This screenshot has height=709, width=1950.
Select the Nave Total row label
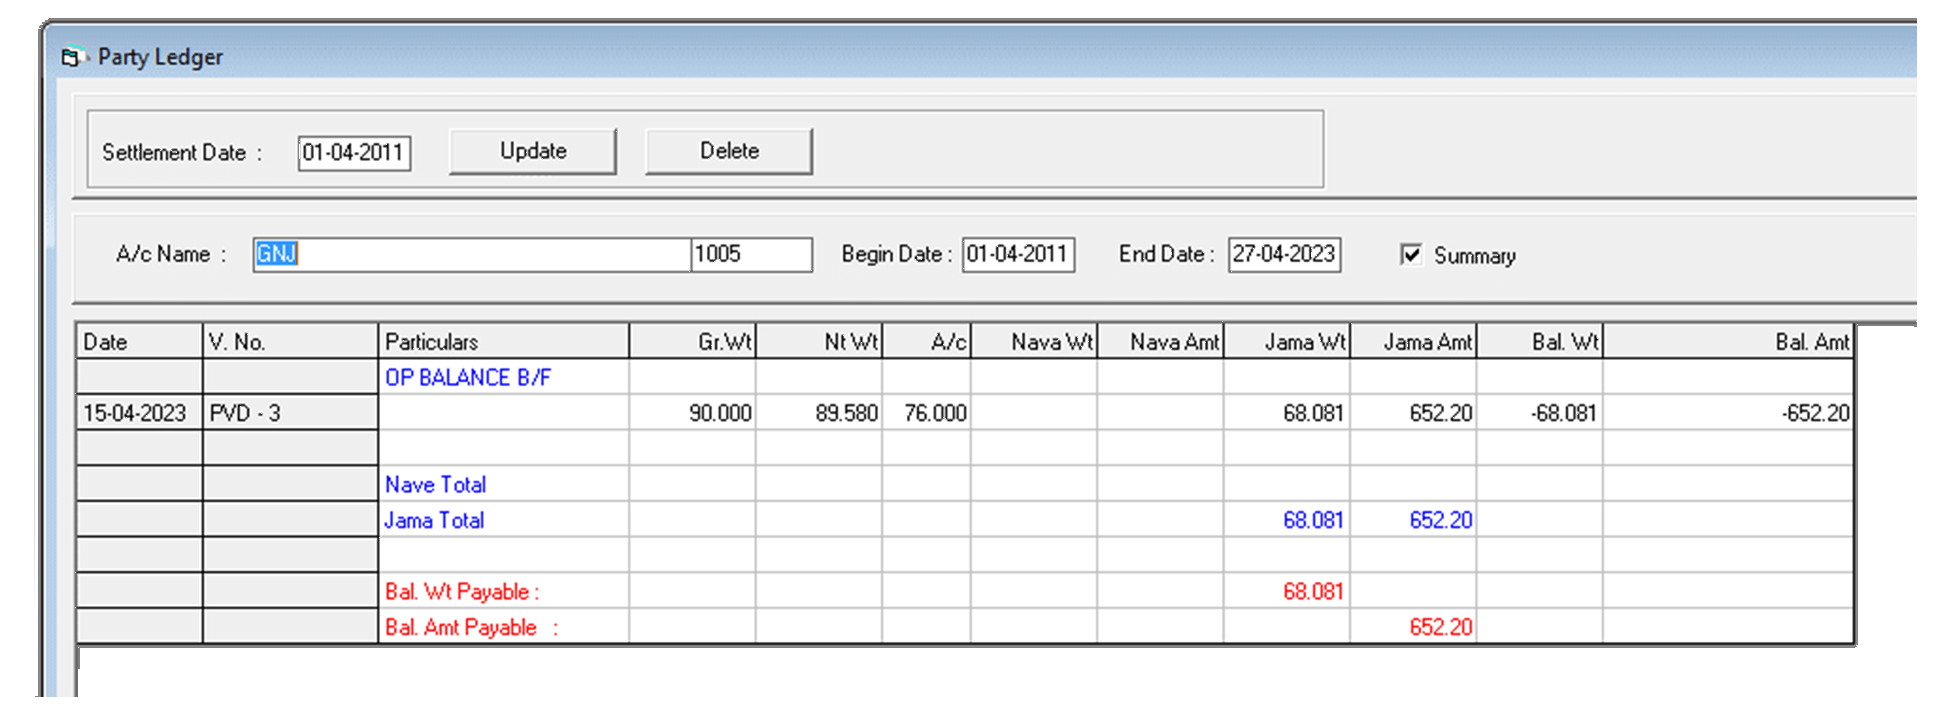436,485
